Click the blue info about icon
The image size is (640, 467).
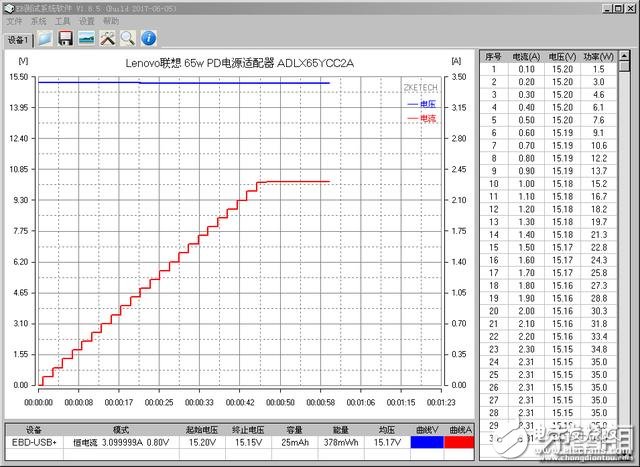(x=148, y=39)
